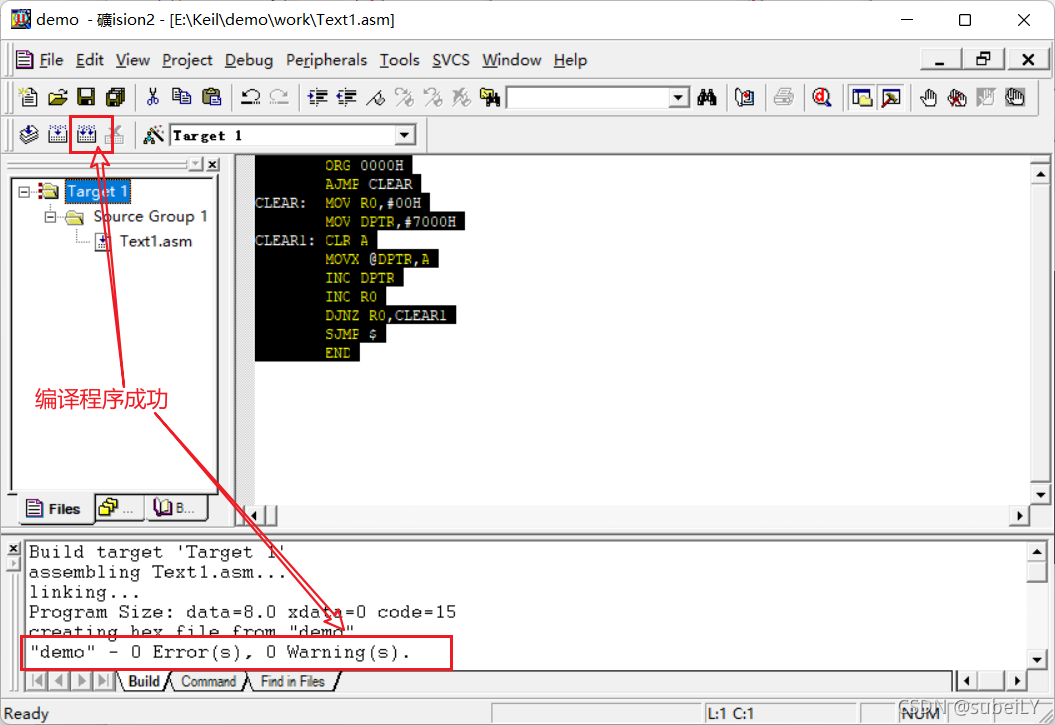Select Text1.asm in the project tree
The width and height of the screenshot is (1055, 725).
click(x=155, y=241)
